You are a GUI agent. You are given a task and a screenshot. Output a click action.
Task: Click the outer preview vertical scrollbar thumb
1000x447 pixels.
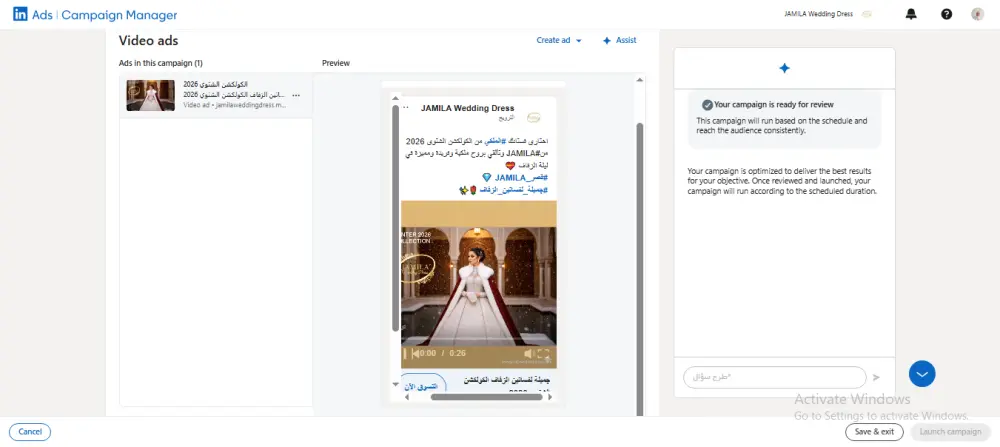click(x=640, y=268)
